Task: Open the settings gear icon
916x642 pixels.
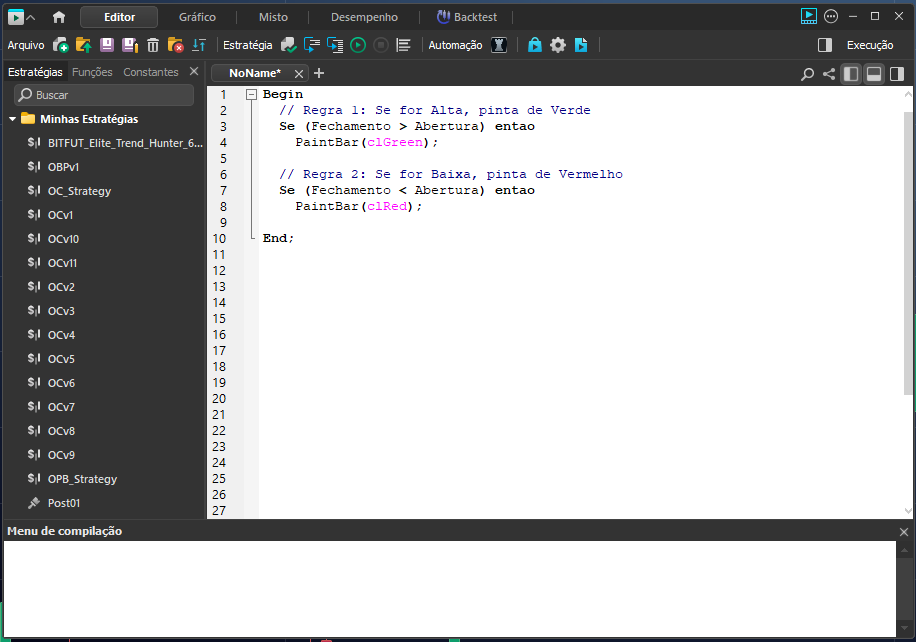Action: [558, 45]
